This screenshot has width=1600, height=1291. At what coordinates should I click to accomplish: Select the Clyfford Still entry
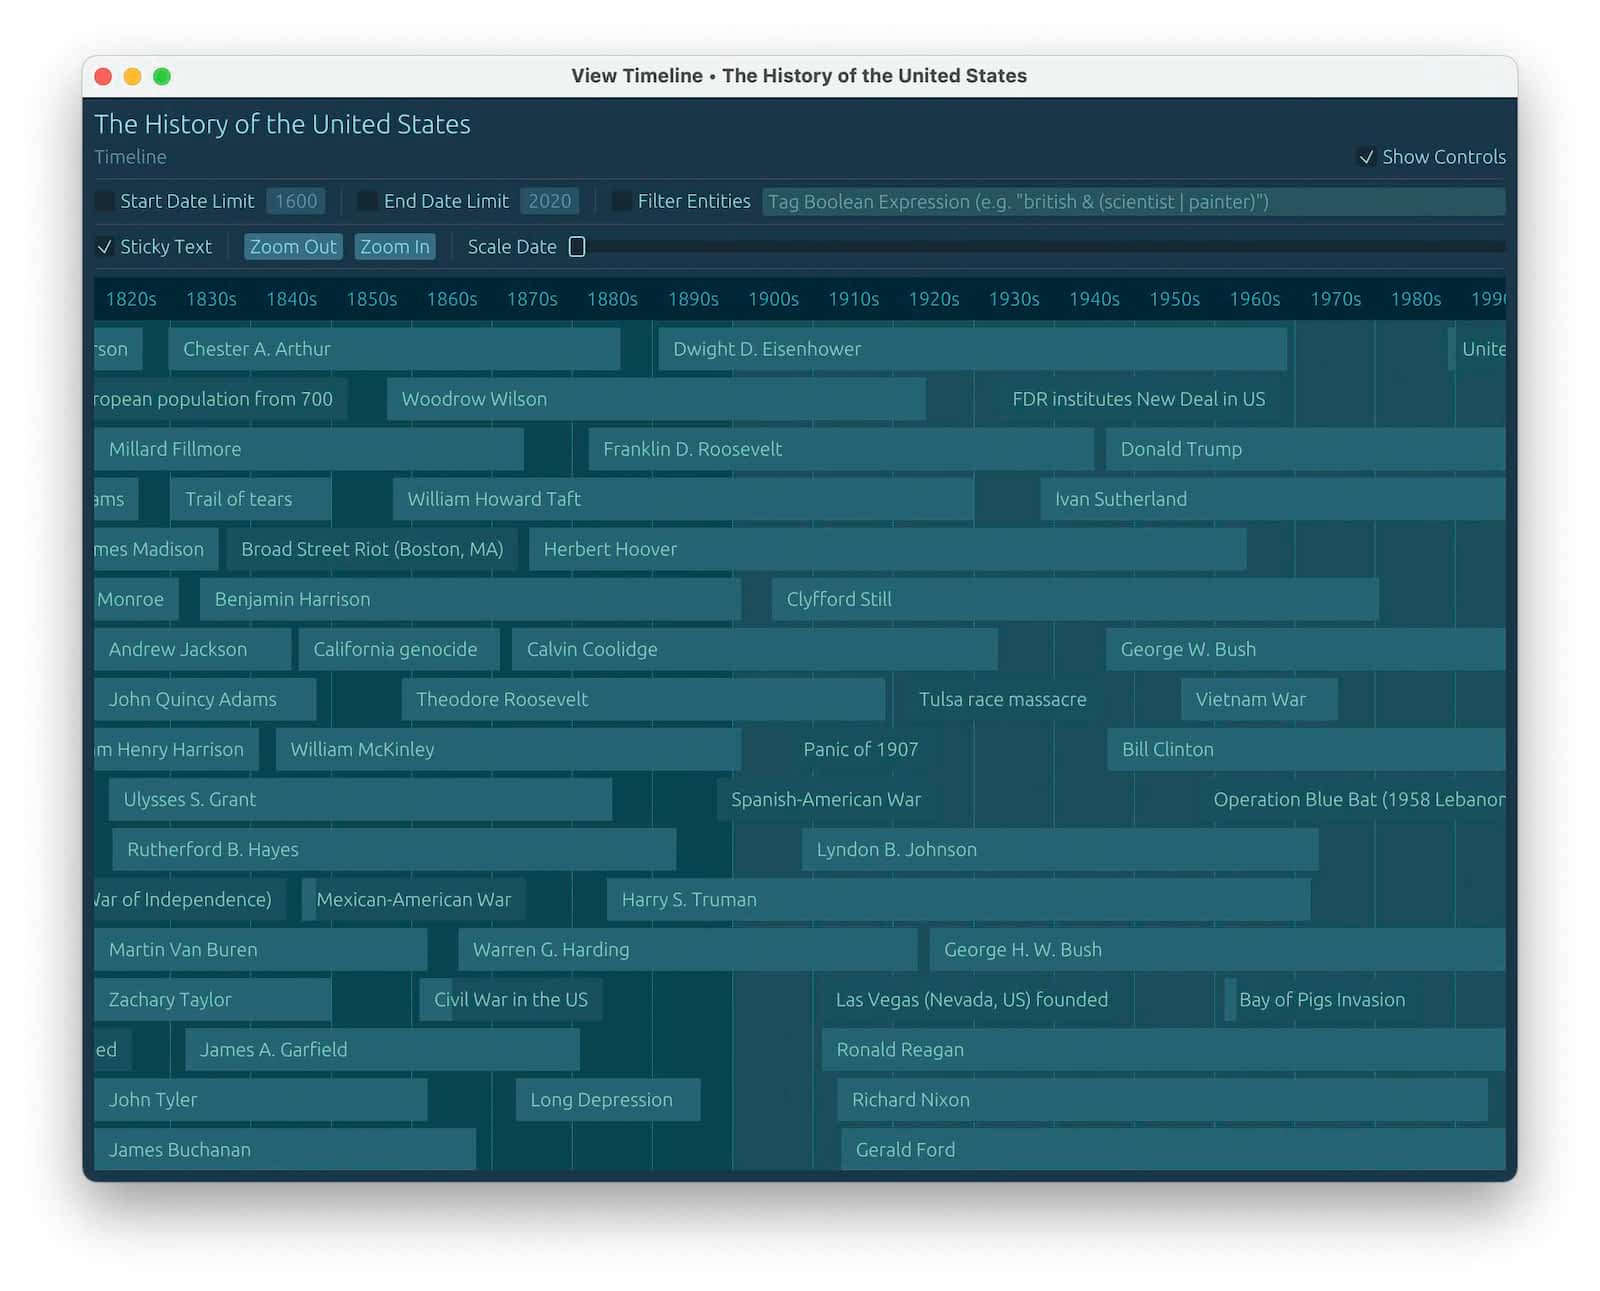pyautogui.click(x=1075, y=599)
